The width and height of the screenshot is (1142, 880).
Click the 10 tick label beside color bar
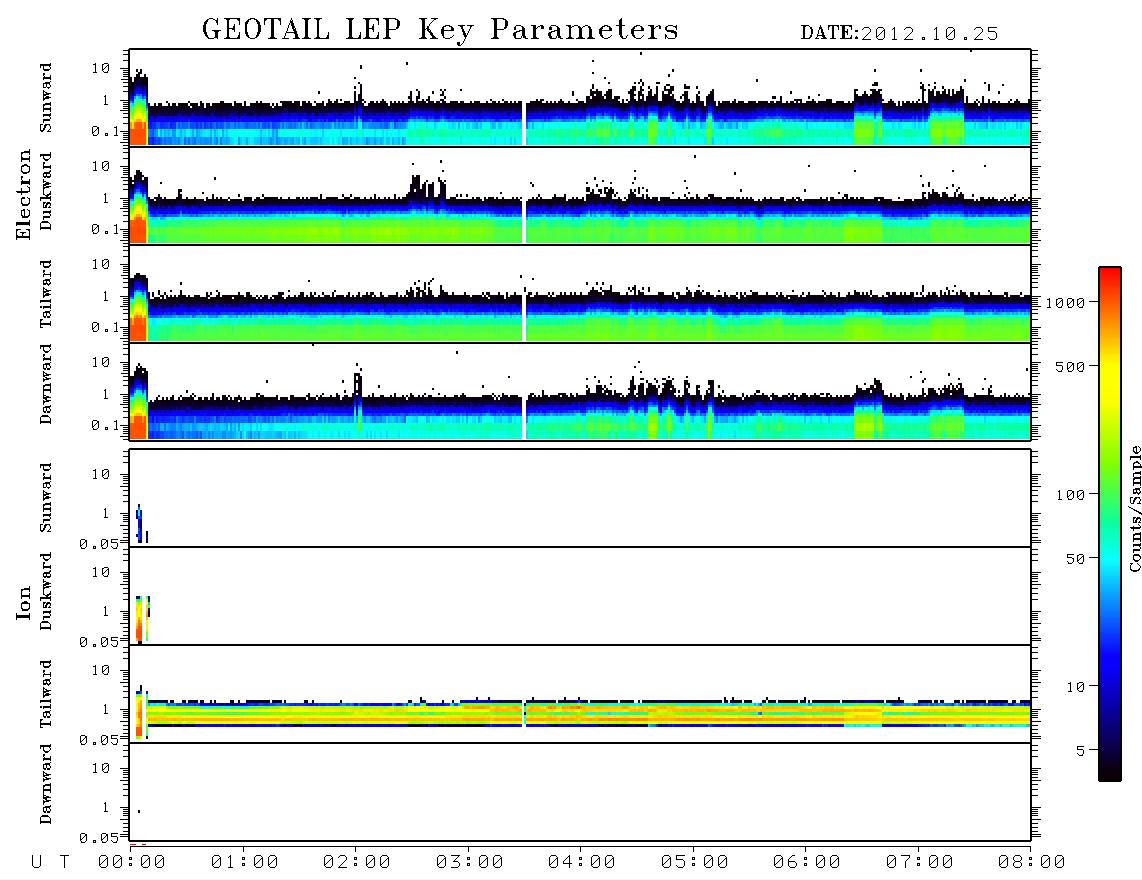pos(1076,687)
